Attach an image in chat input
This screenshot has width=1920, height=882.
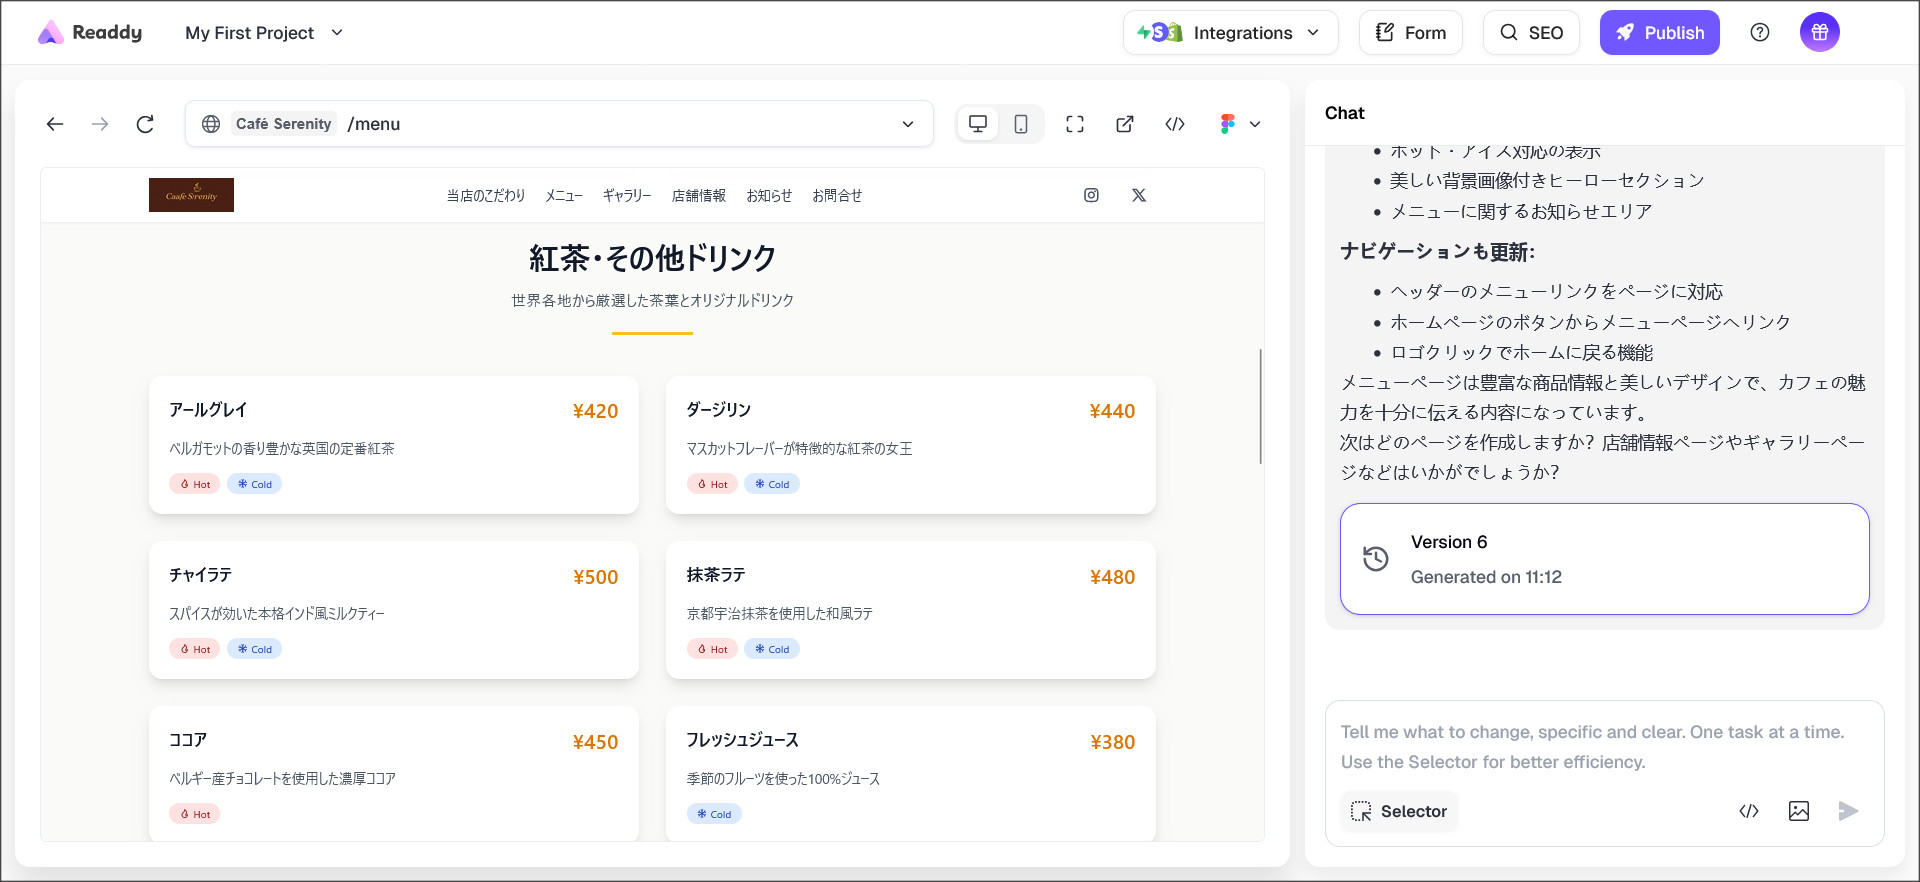click(x=1798, y=811)
